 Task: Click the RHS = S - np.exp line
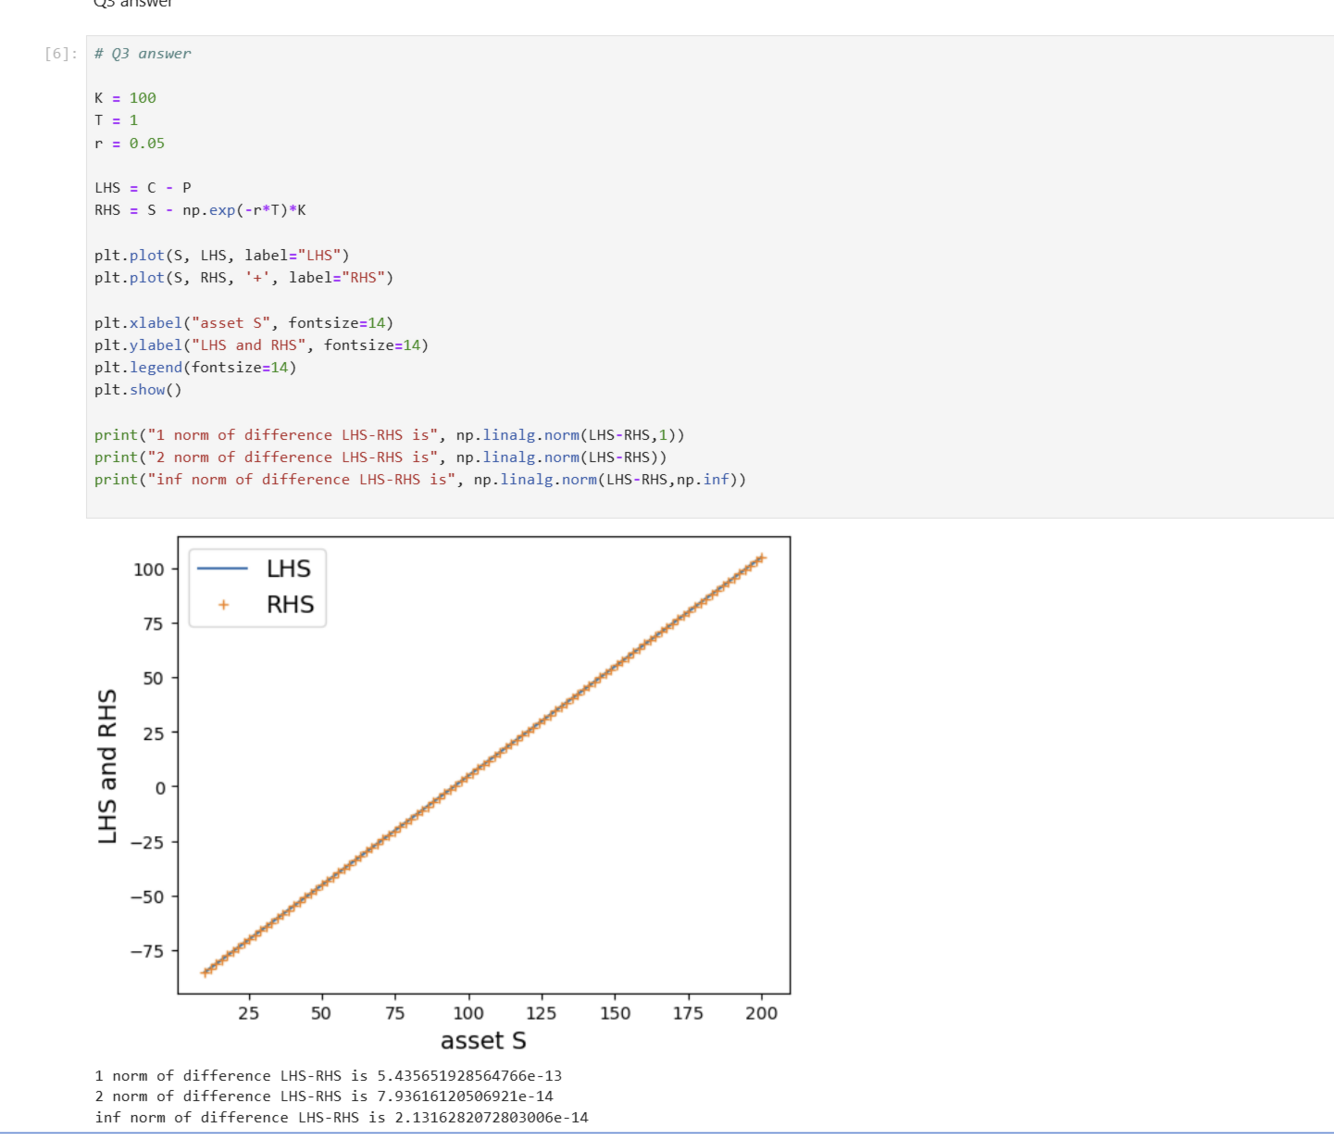(x=200, y=210)
